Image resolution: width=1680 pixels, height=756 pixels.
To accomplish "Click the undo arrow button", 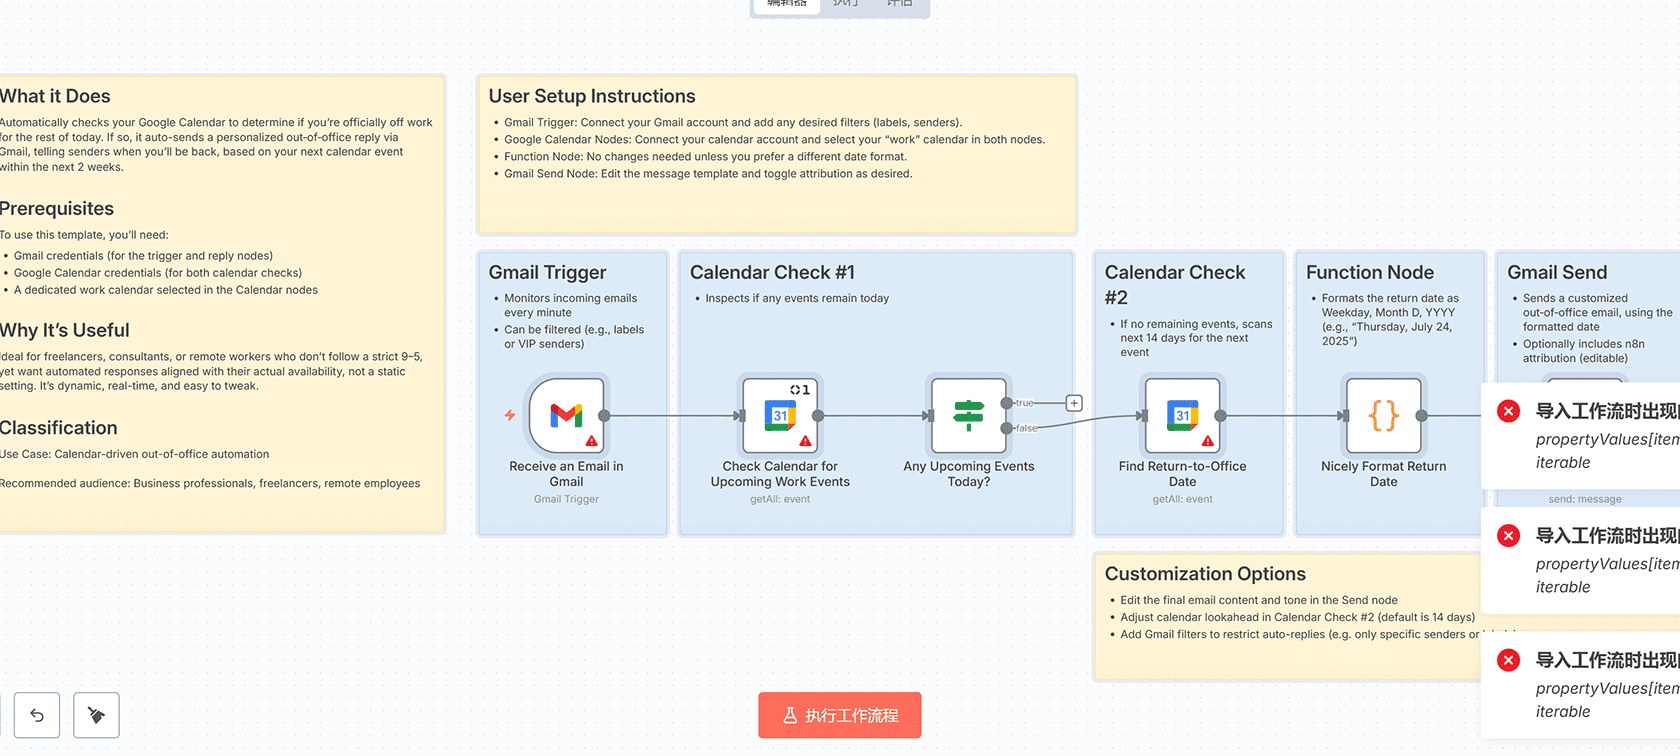I will coord(37,715).
